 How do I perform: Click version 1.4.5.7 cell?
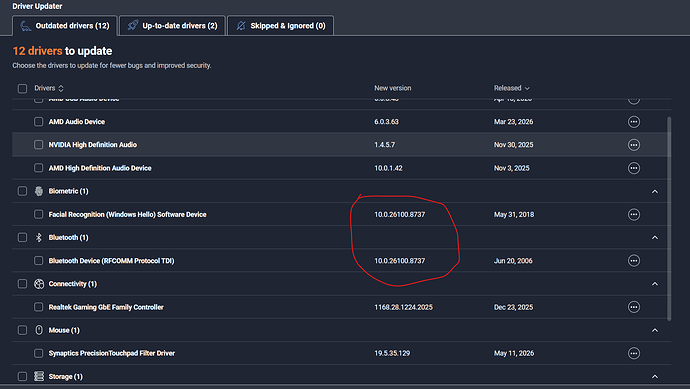pos(385,145)
